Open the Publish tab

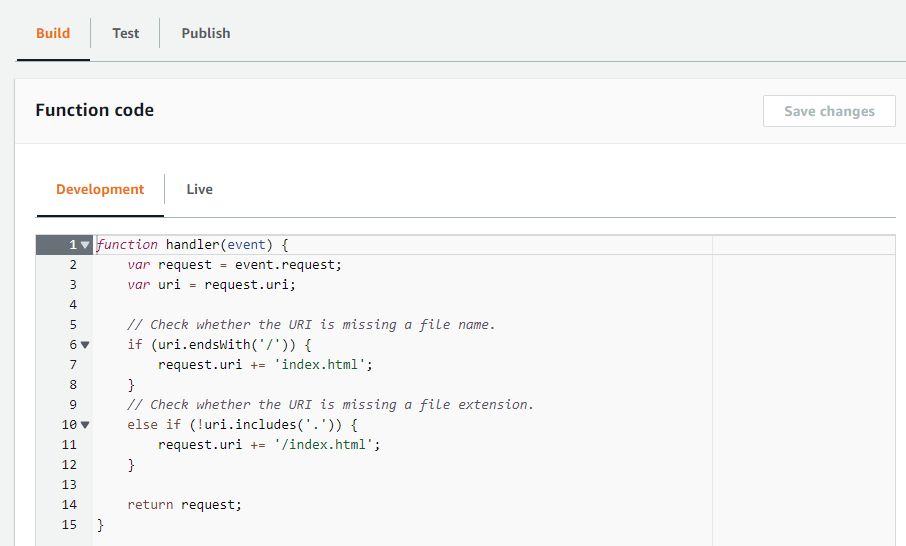[206, 34]
